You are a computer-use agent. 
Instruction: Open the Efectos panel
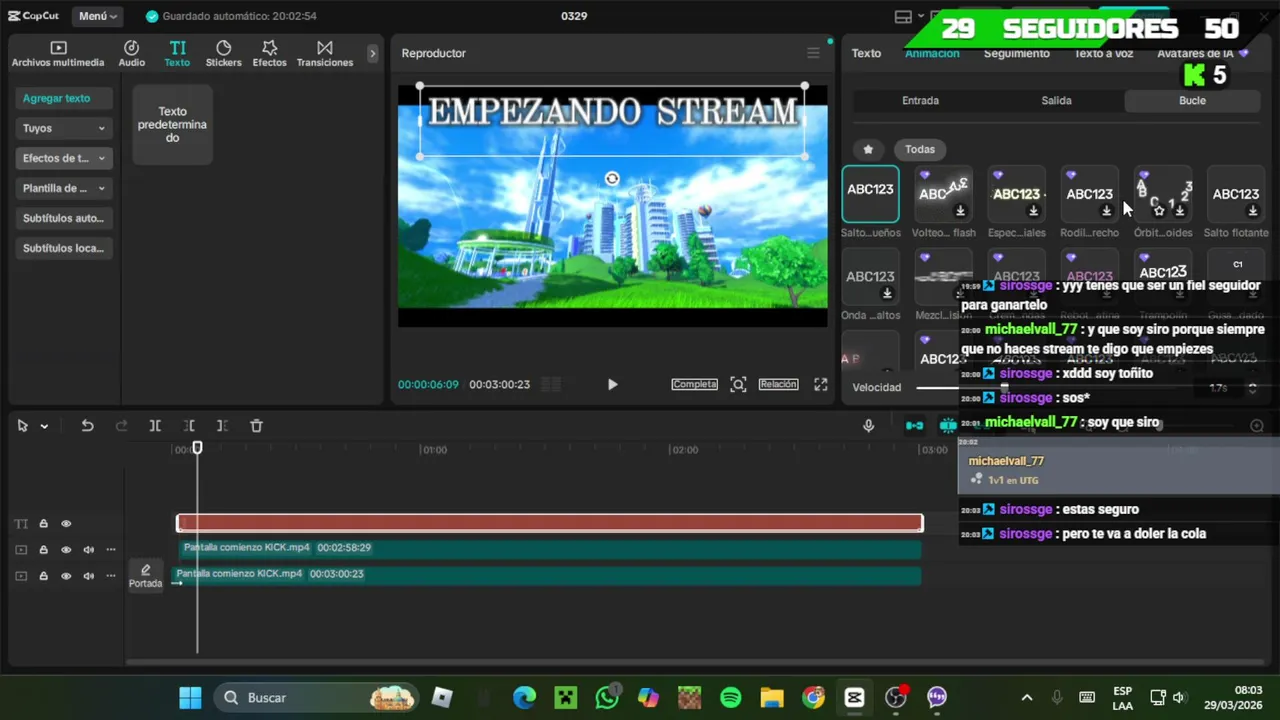[x=270, y=54]
